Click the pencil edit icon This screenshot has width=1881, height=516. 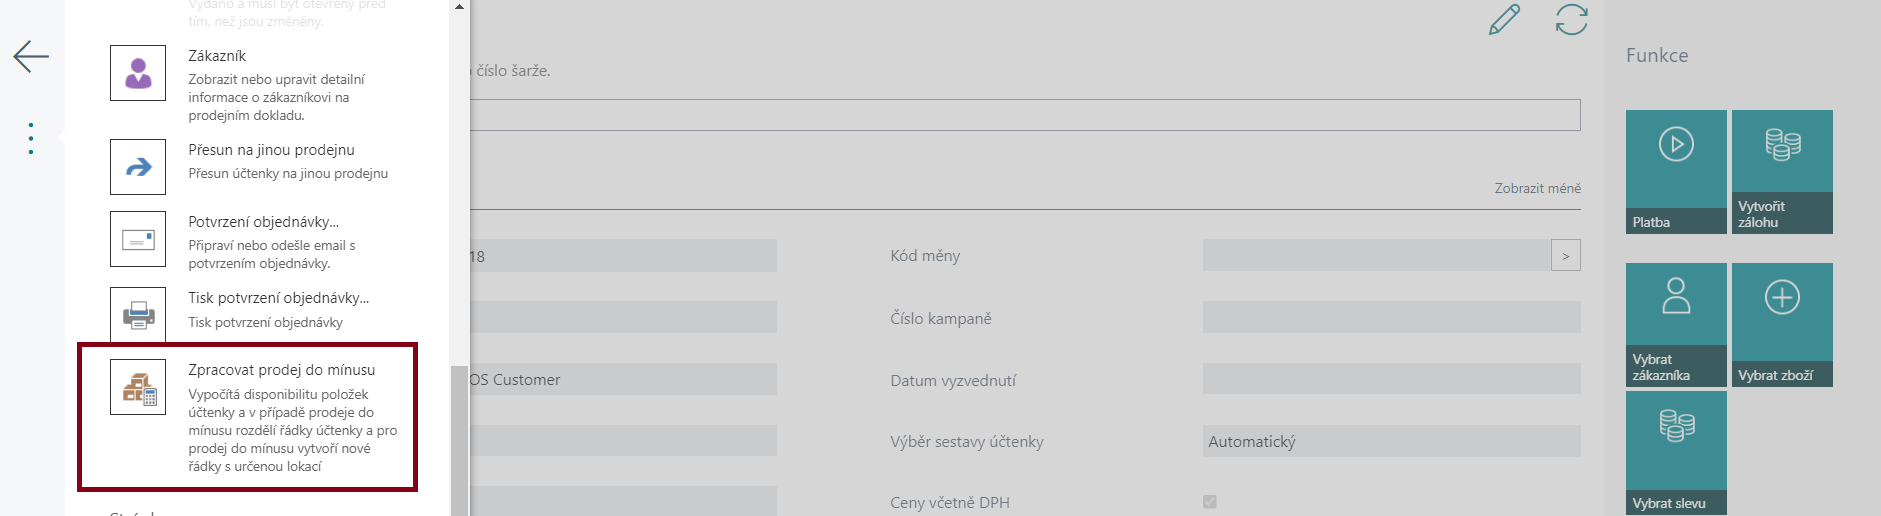(x=1504, y=20)
